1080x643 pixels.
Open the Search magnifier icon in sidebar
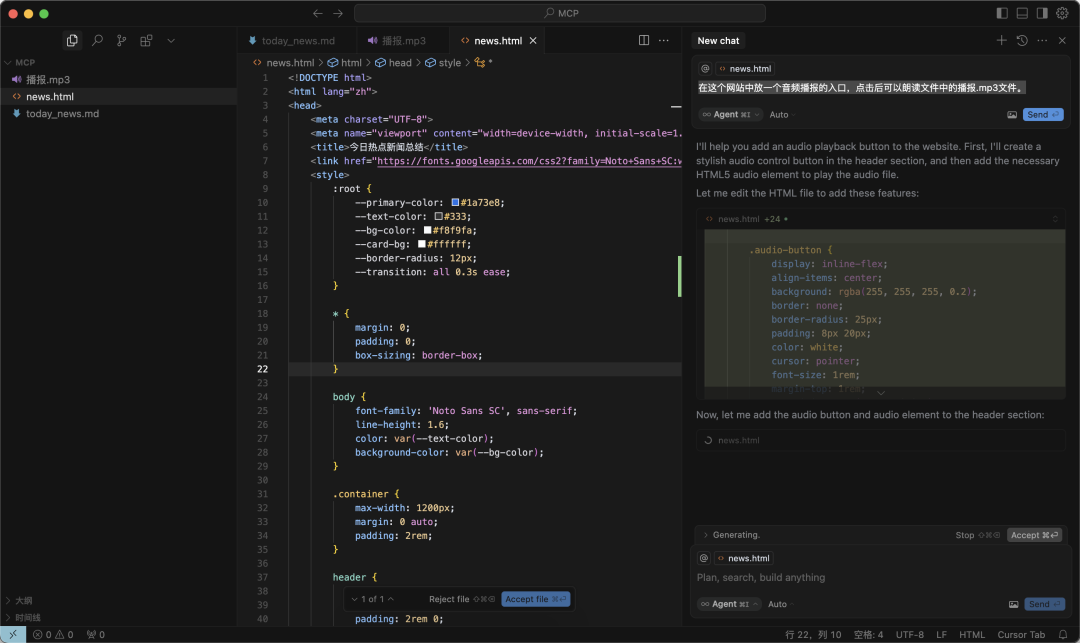click(97, 41)
